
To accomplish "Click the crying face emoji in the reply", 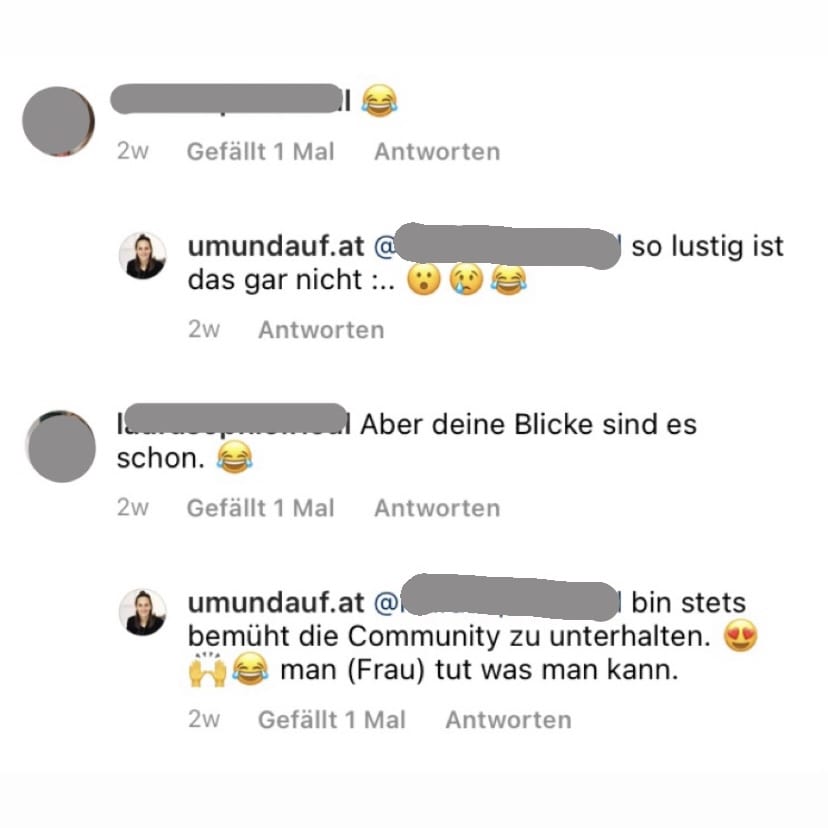I will pyautogui.click(x=466, y=279).
